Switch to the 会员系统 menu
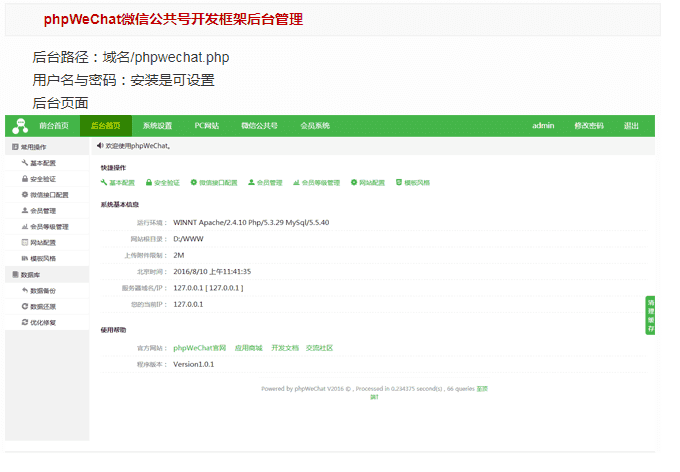 pos(315,126)
